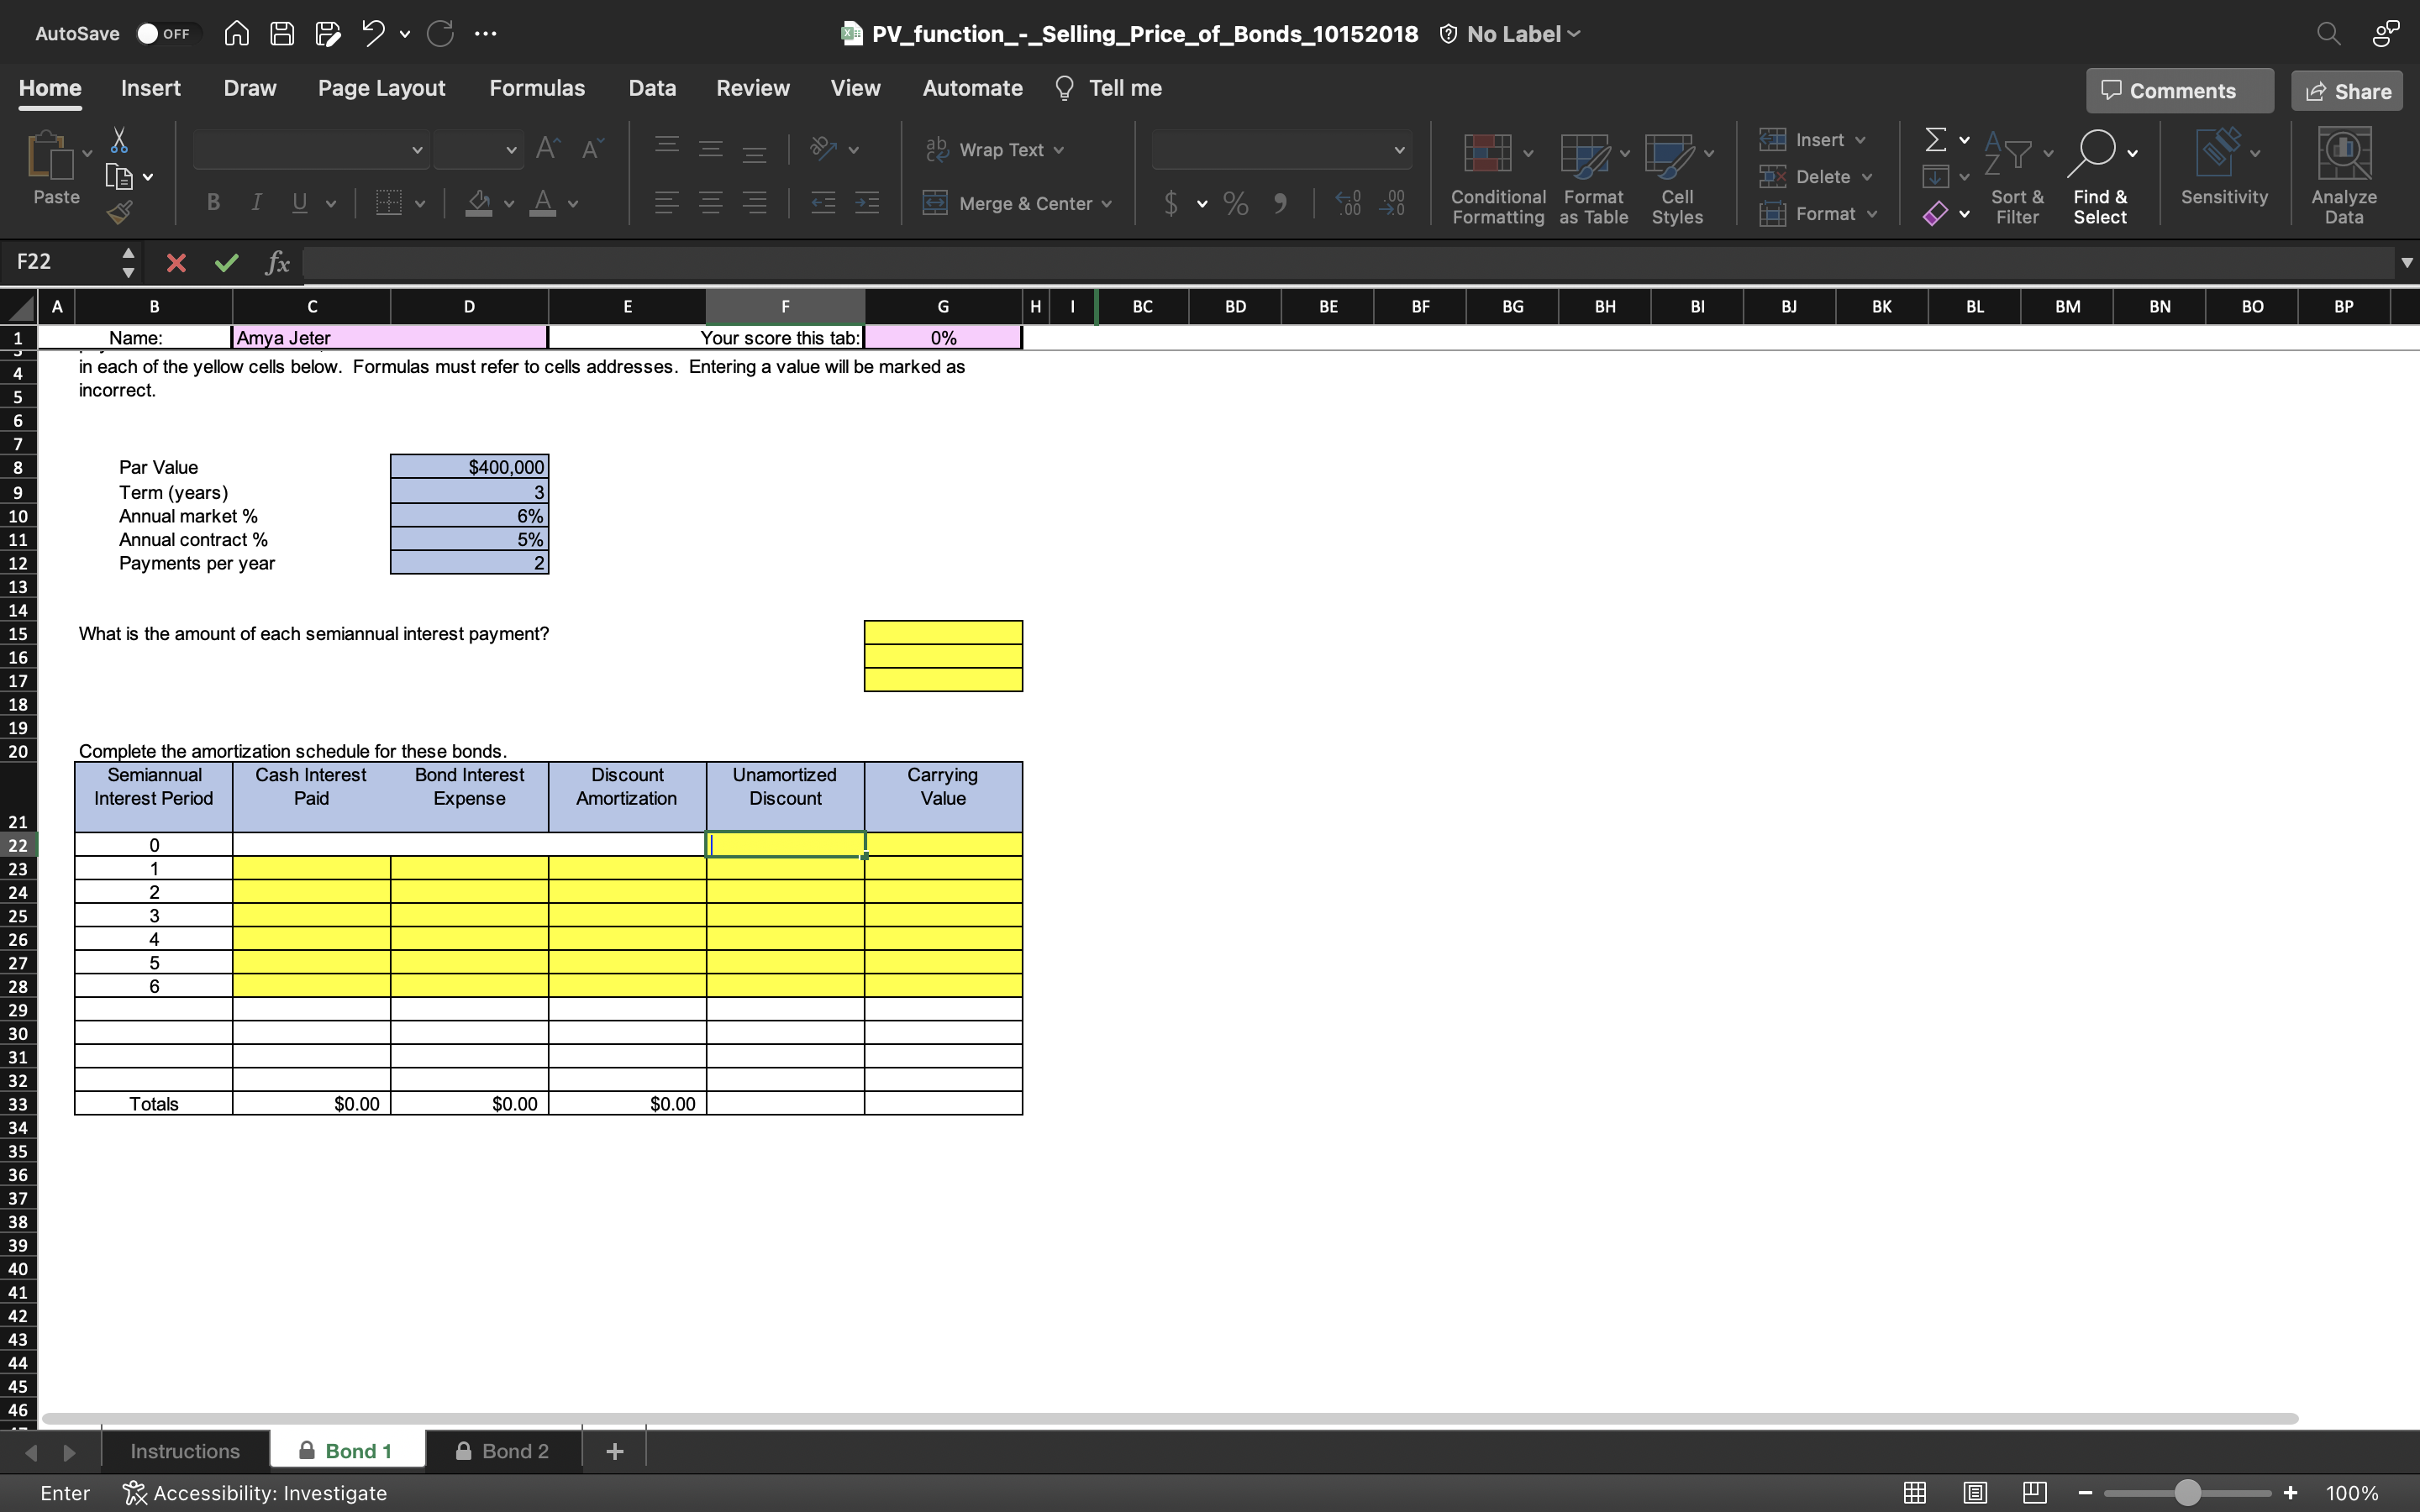Image resolution: width=2420 pixels, height=1512 pixels.
Task: Click the Share button
Action: [2346, 90]
